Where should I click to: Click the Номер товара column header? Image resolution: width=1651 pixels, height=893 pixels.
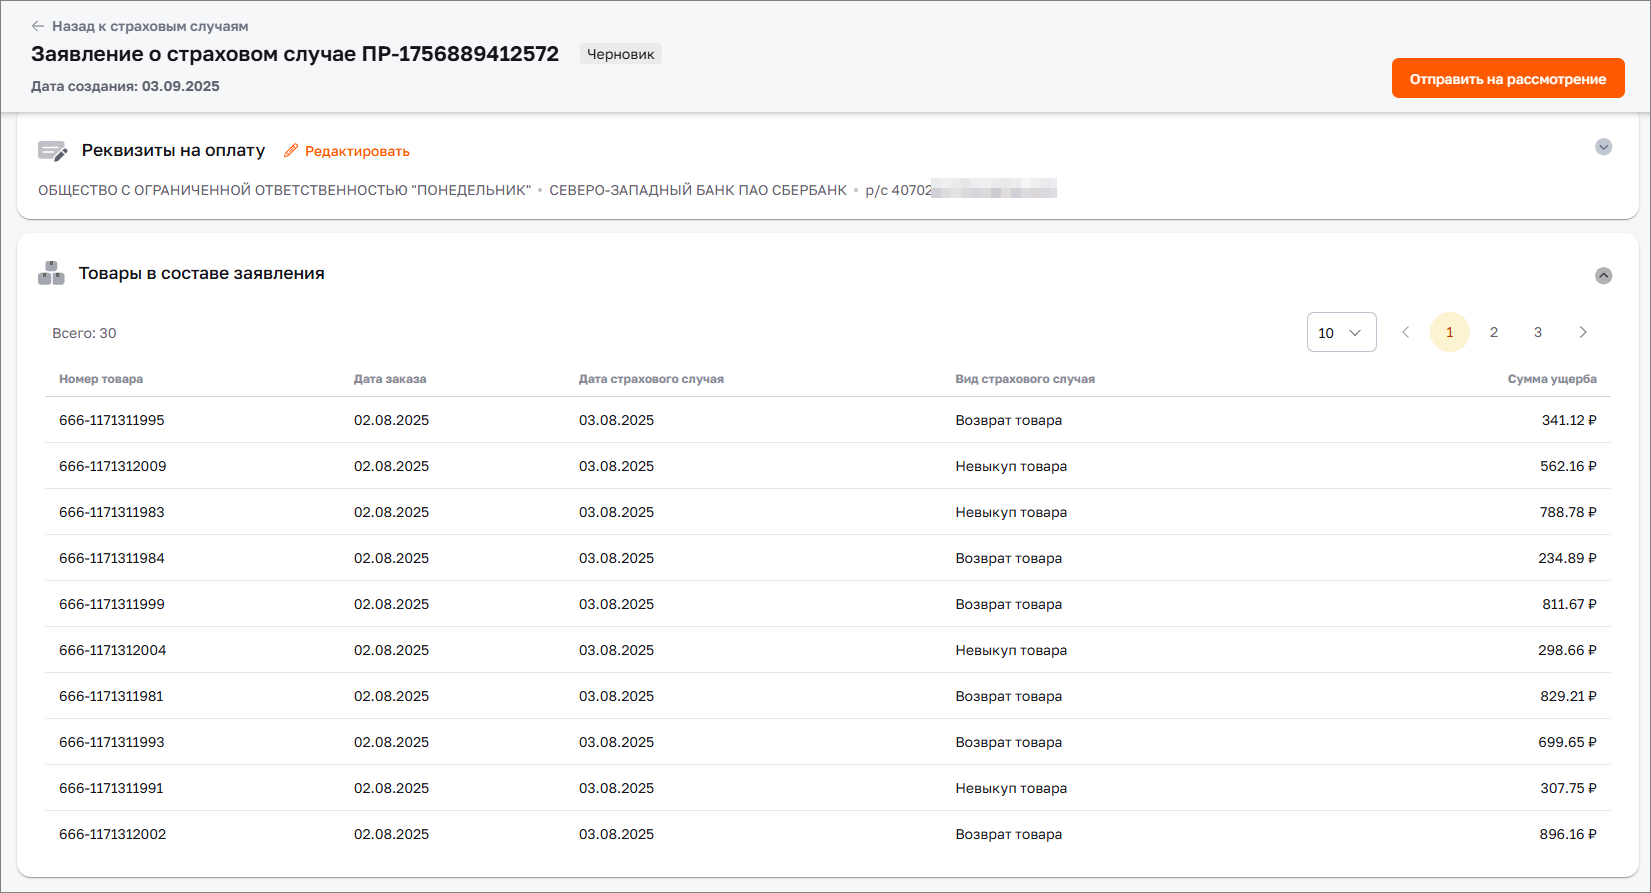click(x=101, y=379)
